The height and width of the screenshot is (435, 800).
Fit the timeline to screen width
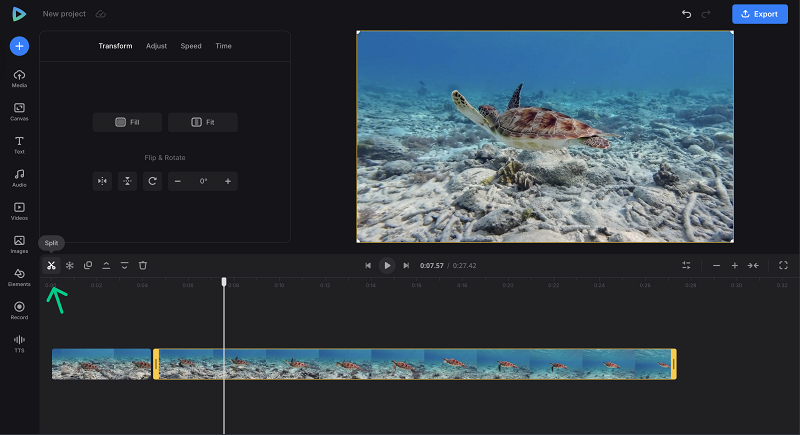(x=753, y=265)
